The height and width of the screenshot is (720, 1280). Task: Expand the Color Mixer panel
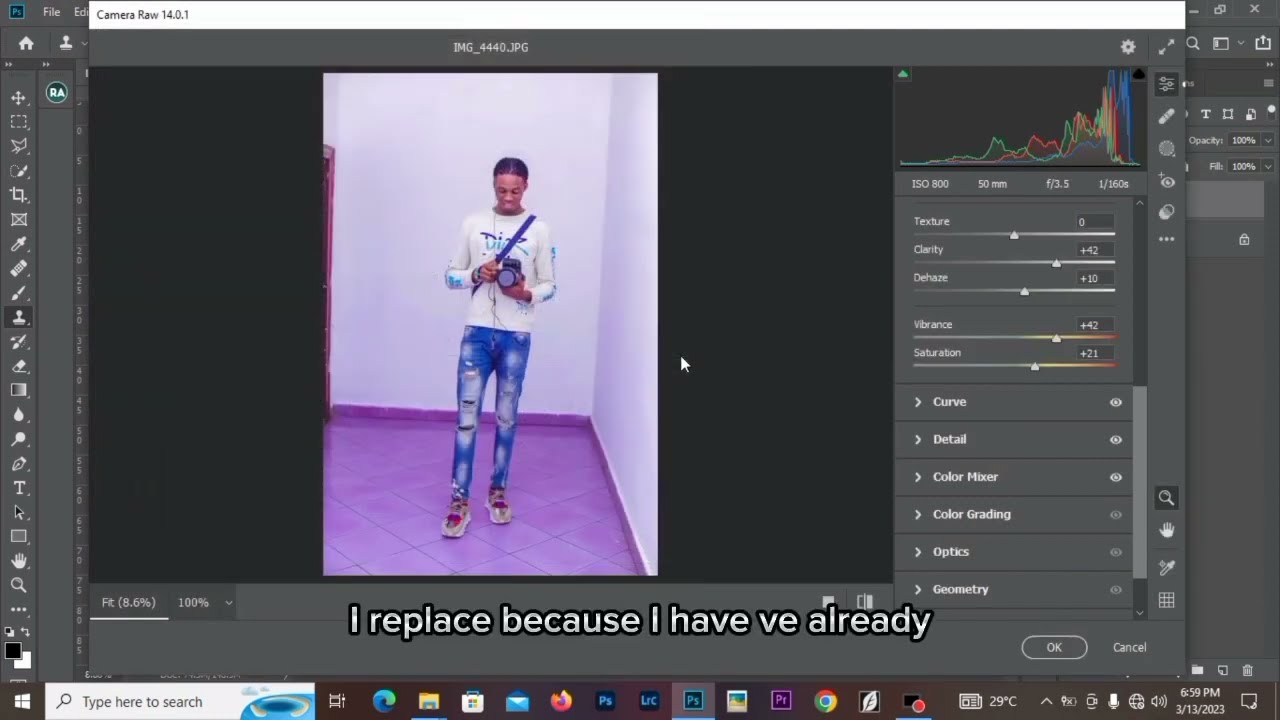pos(918,477)
